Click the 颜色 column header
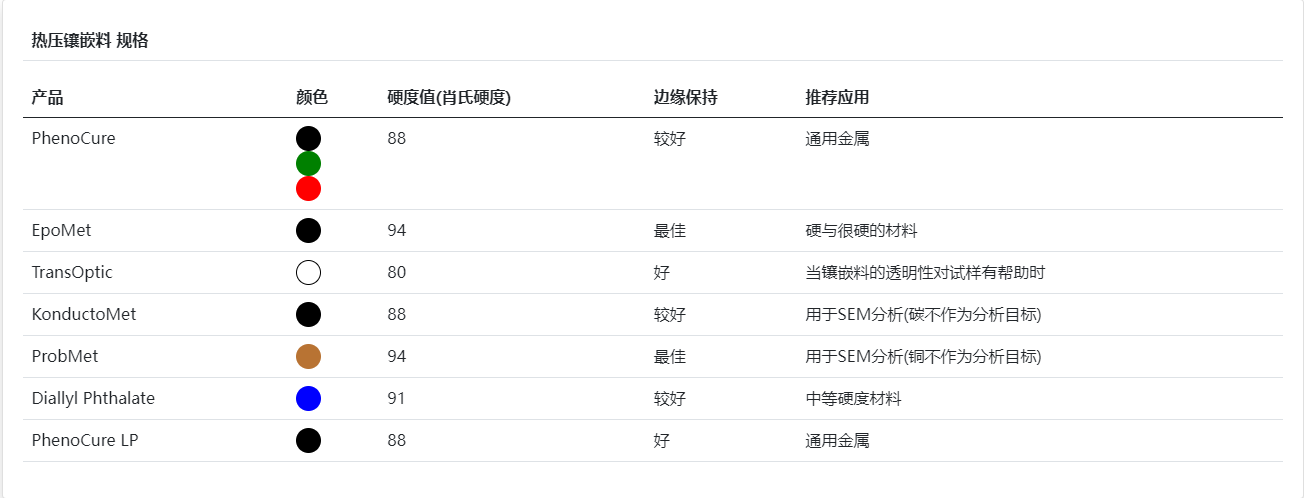This screenshot has height=498, width=1304. click(x=311, y=97)
